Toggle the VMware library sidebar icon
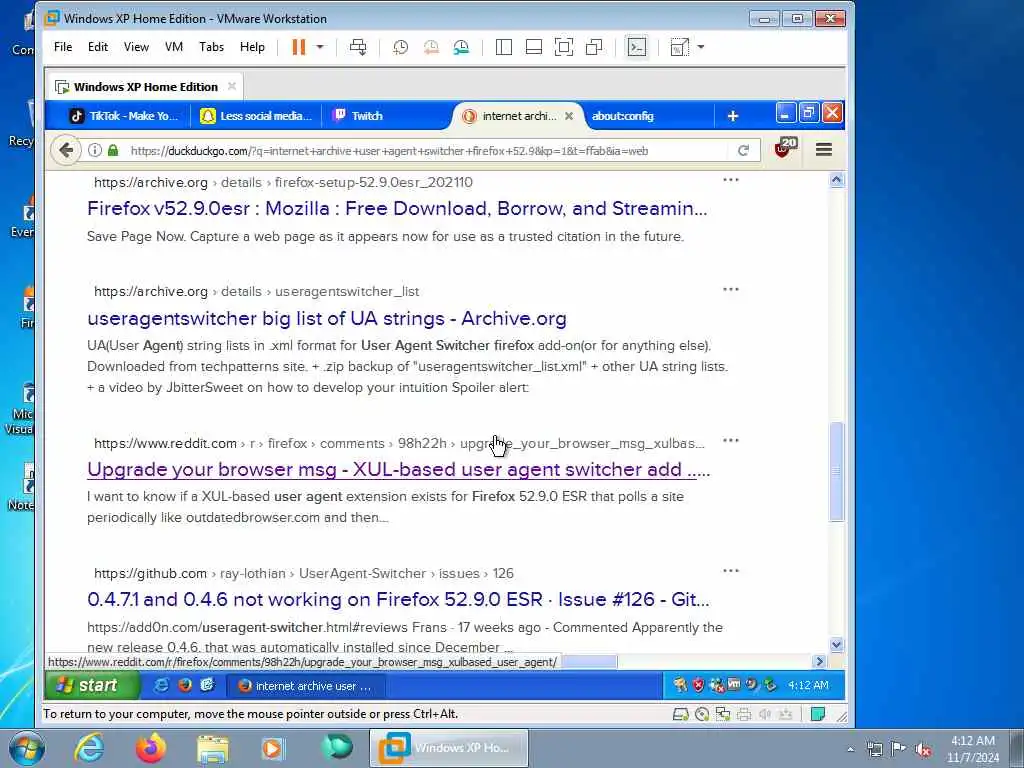The height and width of the screenshot is (768, 1024). click(x=504, y=47)
